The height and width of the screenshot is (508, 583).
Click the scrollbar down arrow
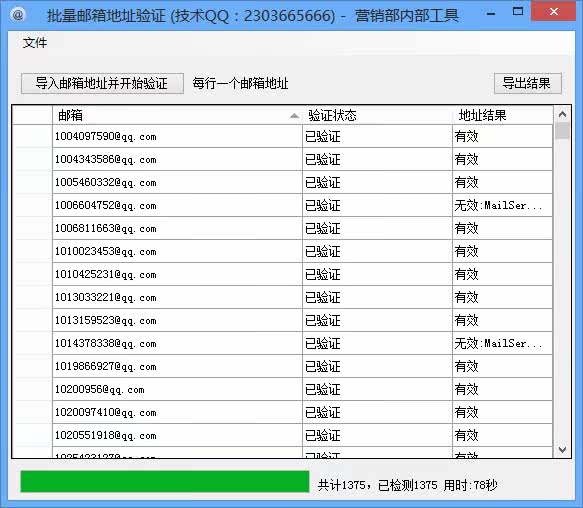point(562,450)
